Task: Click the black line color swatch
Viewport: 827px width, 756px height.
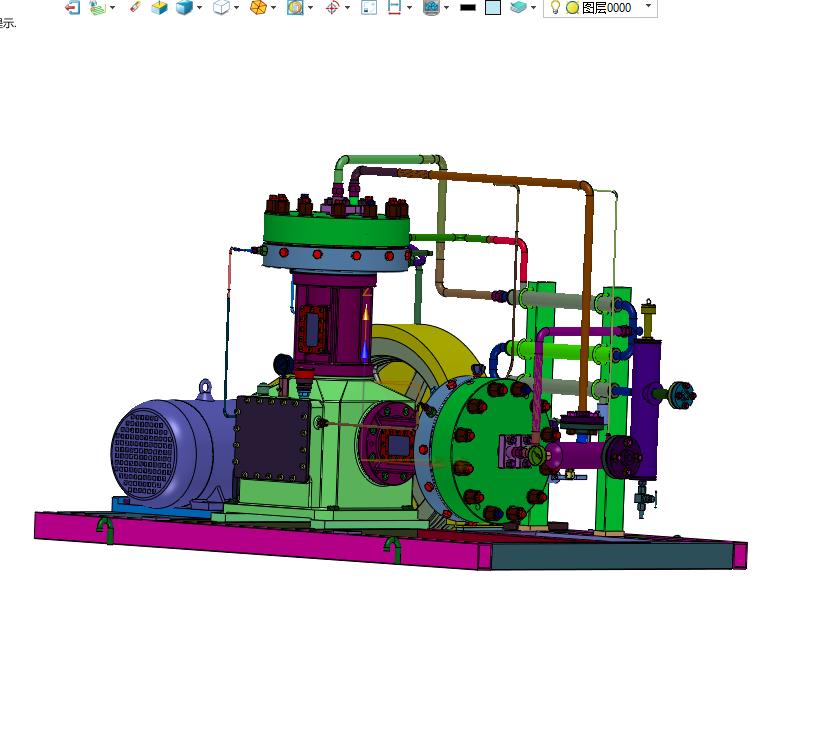Action: [468, 7]
